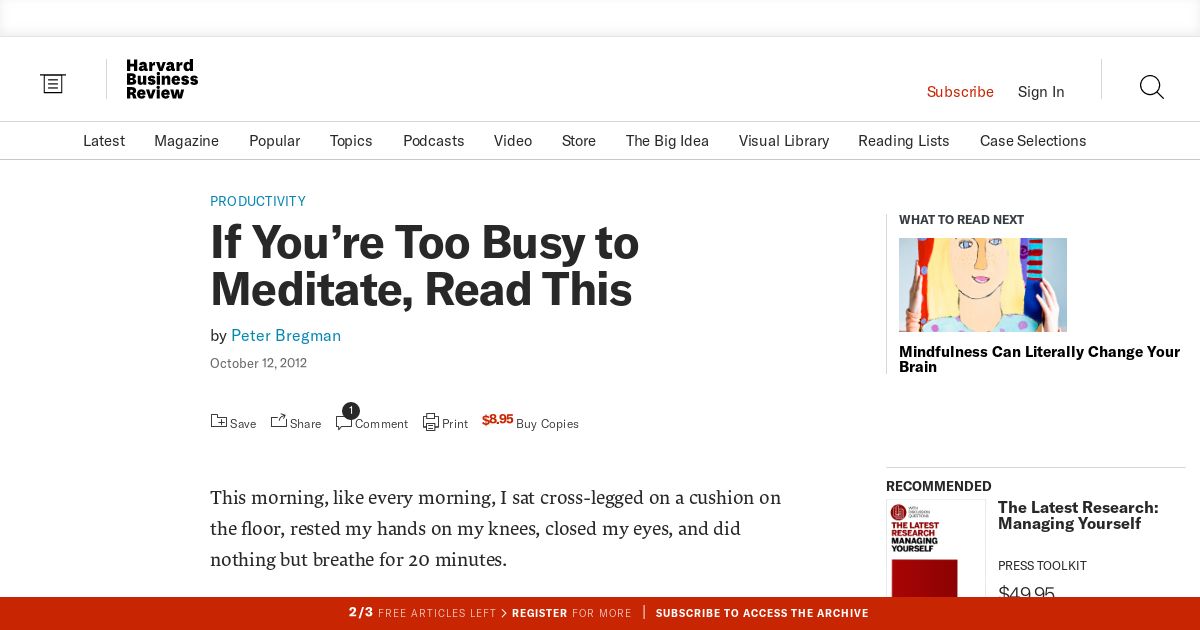Open author Peter Bregman's page
The image size is (1200, 630).
pyautogui.click(x=286, y=336)
